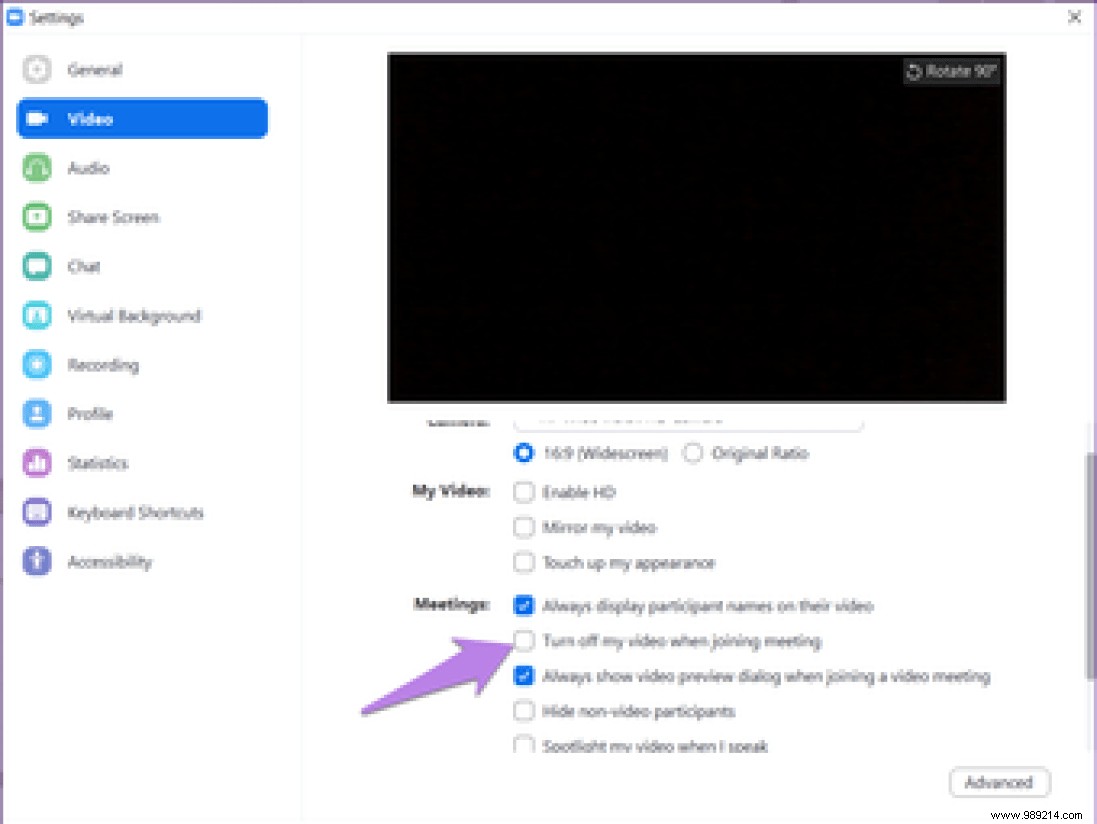This screenshot has height=824, width=1097.
Task: Switch to the Profile section
Action: point(90,413)
